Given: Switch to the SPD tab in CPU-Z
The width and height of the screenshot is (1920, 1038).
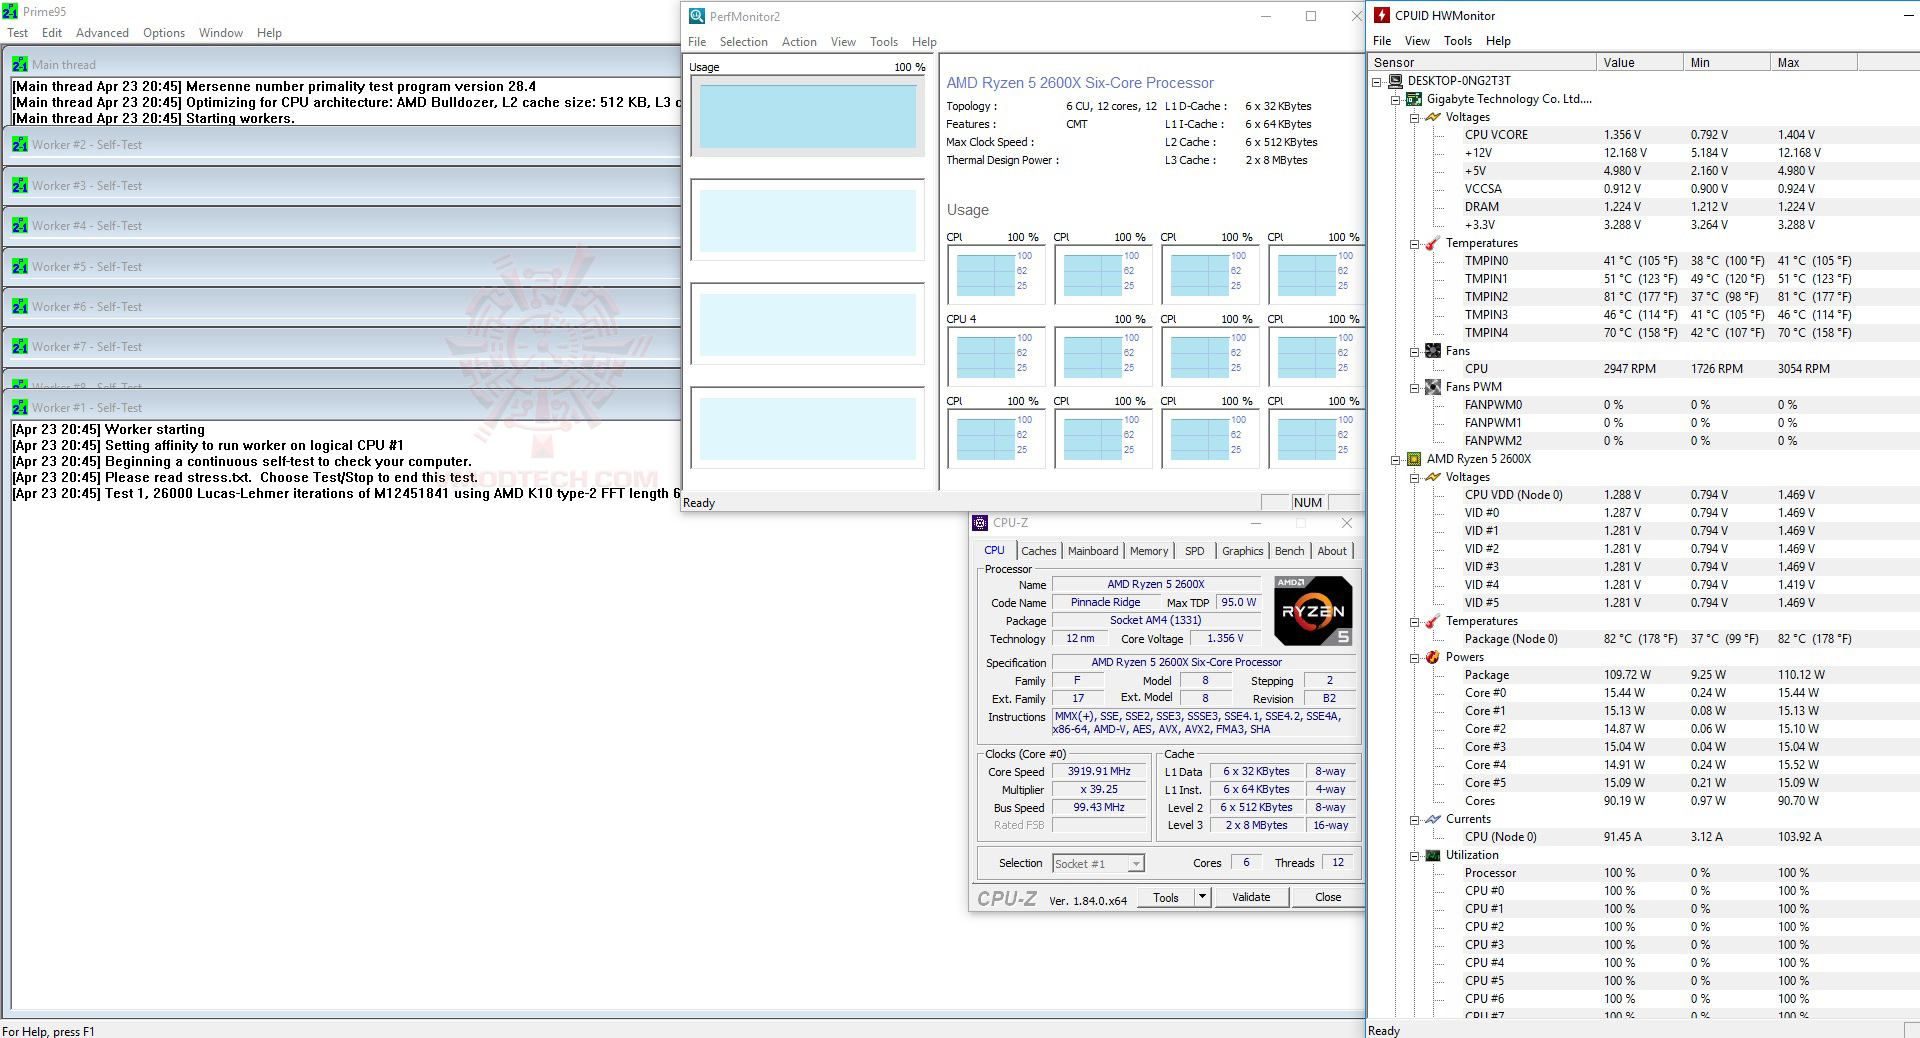Looking at the screenshot, I should tap(1194, 551).
